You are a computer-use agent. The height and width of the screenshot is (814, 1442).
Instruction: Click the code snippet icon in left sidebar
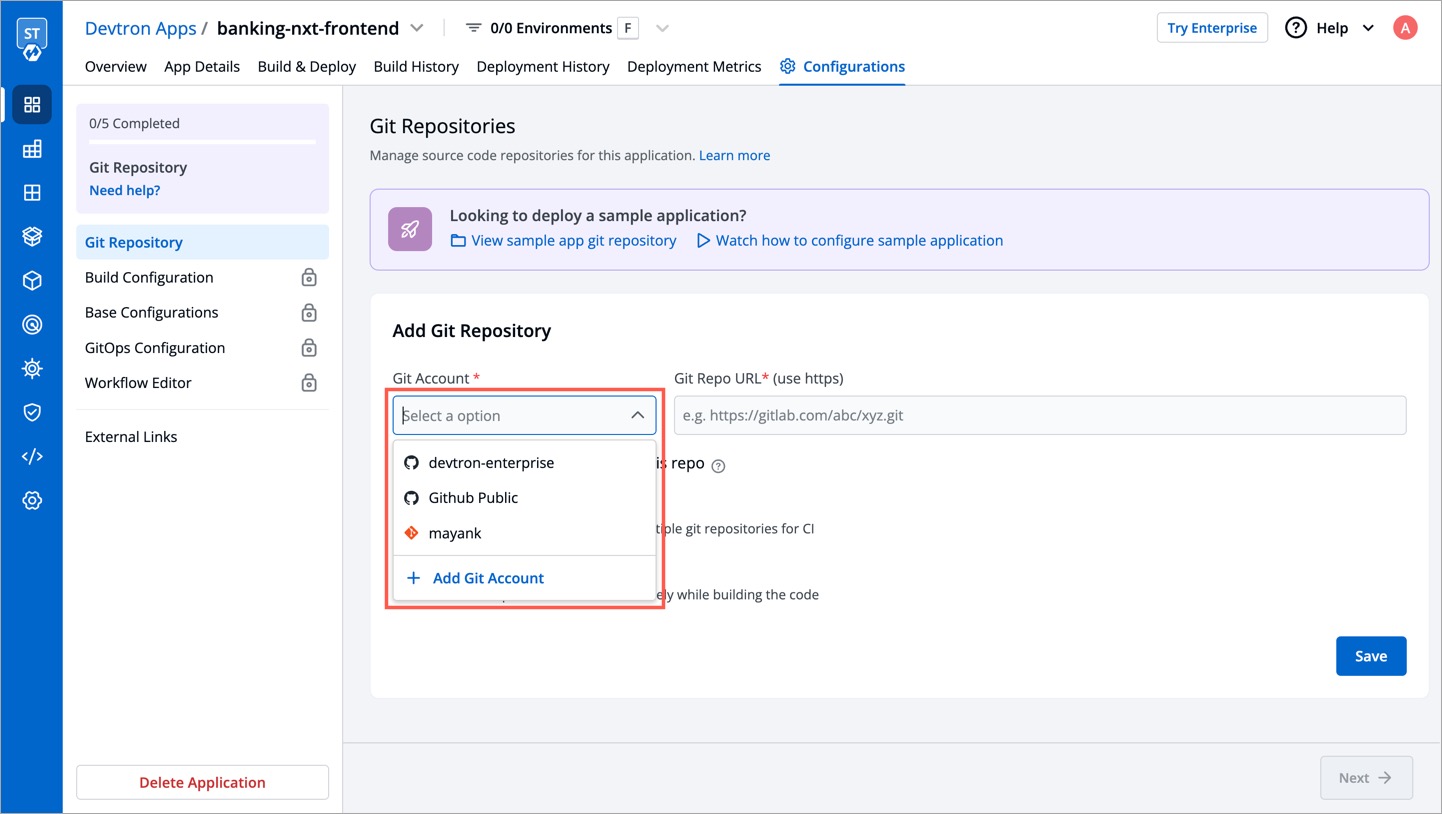click(31, 455)
